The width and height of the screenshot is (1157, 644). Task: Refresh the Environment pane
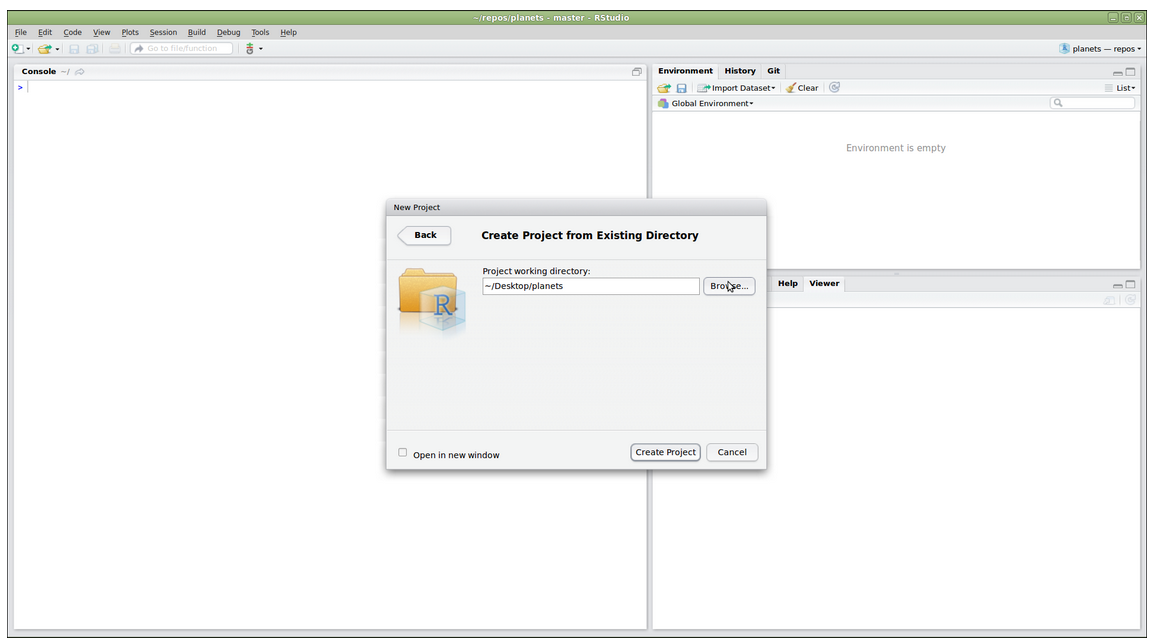[834, 88]
